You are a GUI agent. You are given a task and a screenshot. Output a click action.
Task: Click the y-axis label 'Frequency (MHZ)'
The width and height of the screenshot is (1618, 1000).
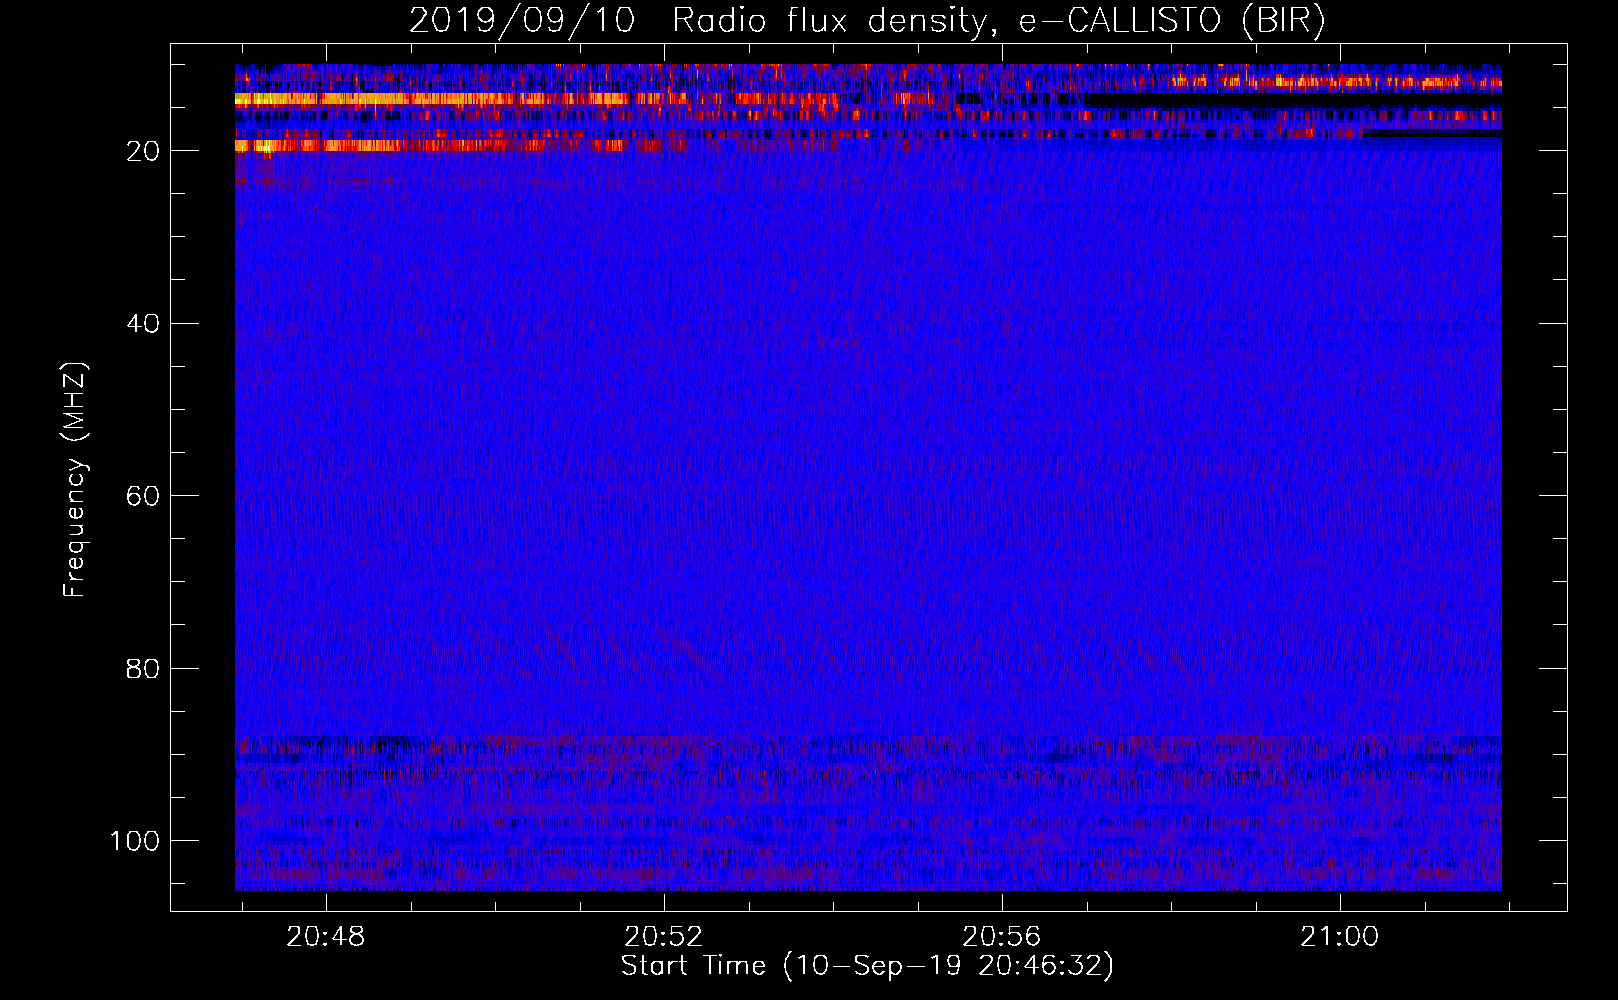coord(75,479)
